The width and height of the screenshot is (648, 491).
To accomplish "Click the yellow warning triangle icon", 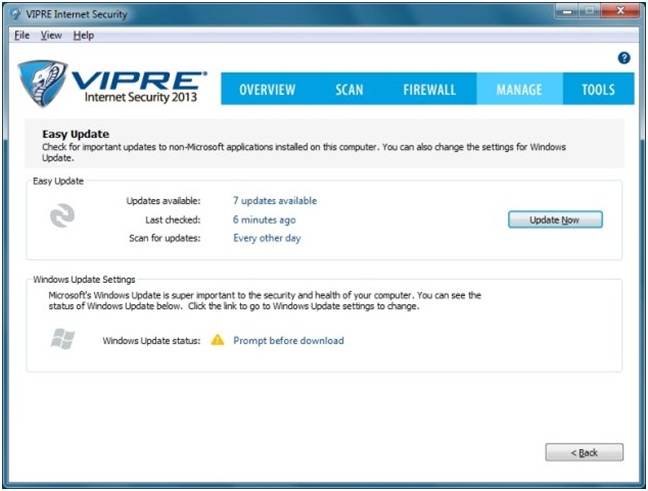I will click(x=217, y=340).
